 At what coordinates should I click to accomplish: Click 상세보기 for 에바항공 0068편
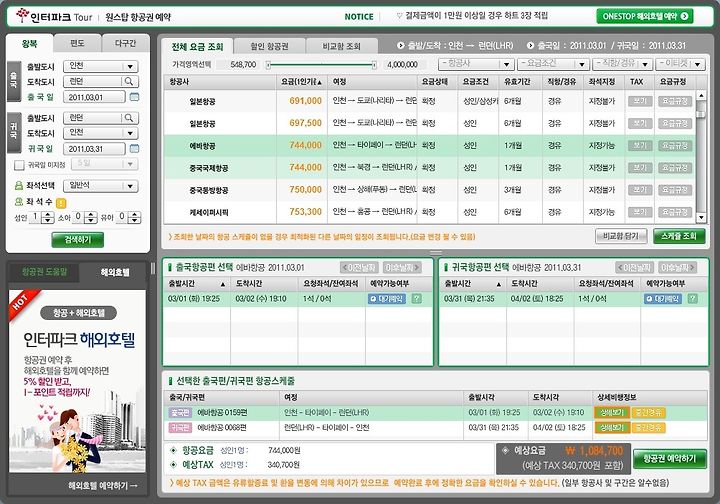click(612, 428)
